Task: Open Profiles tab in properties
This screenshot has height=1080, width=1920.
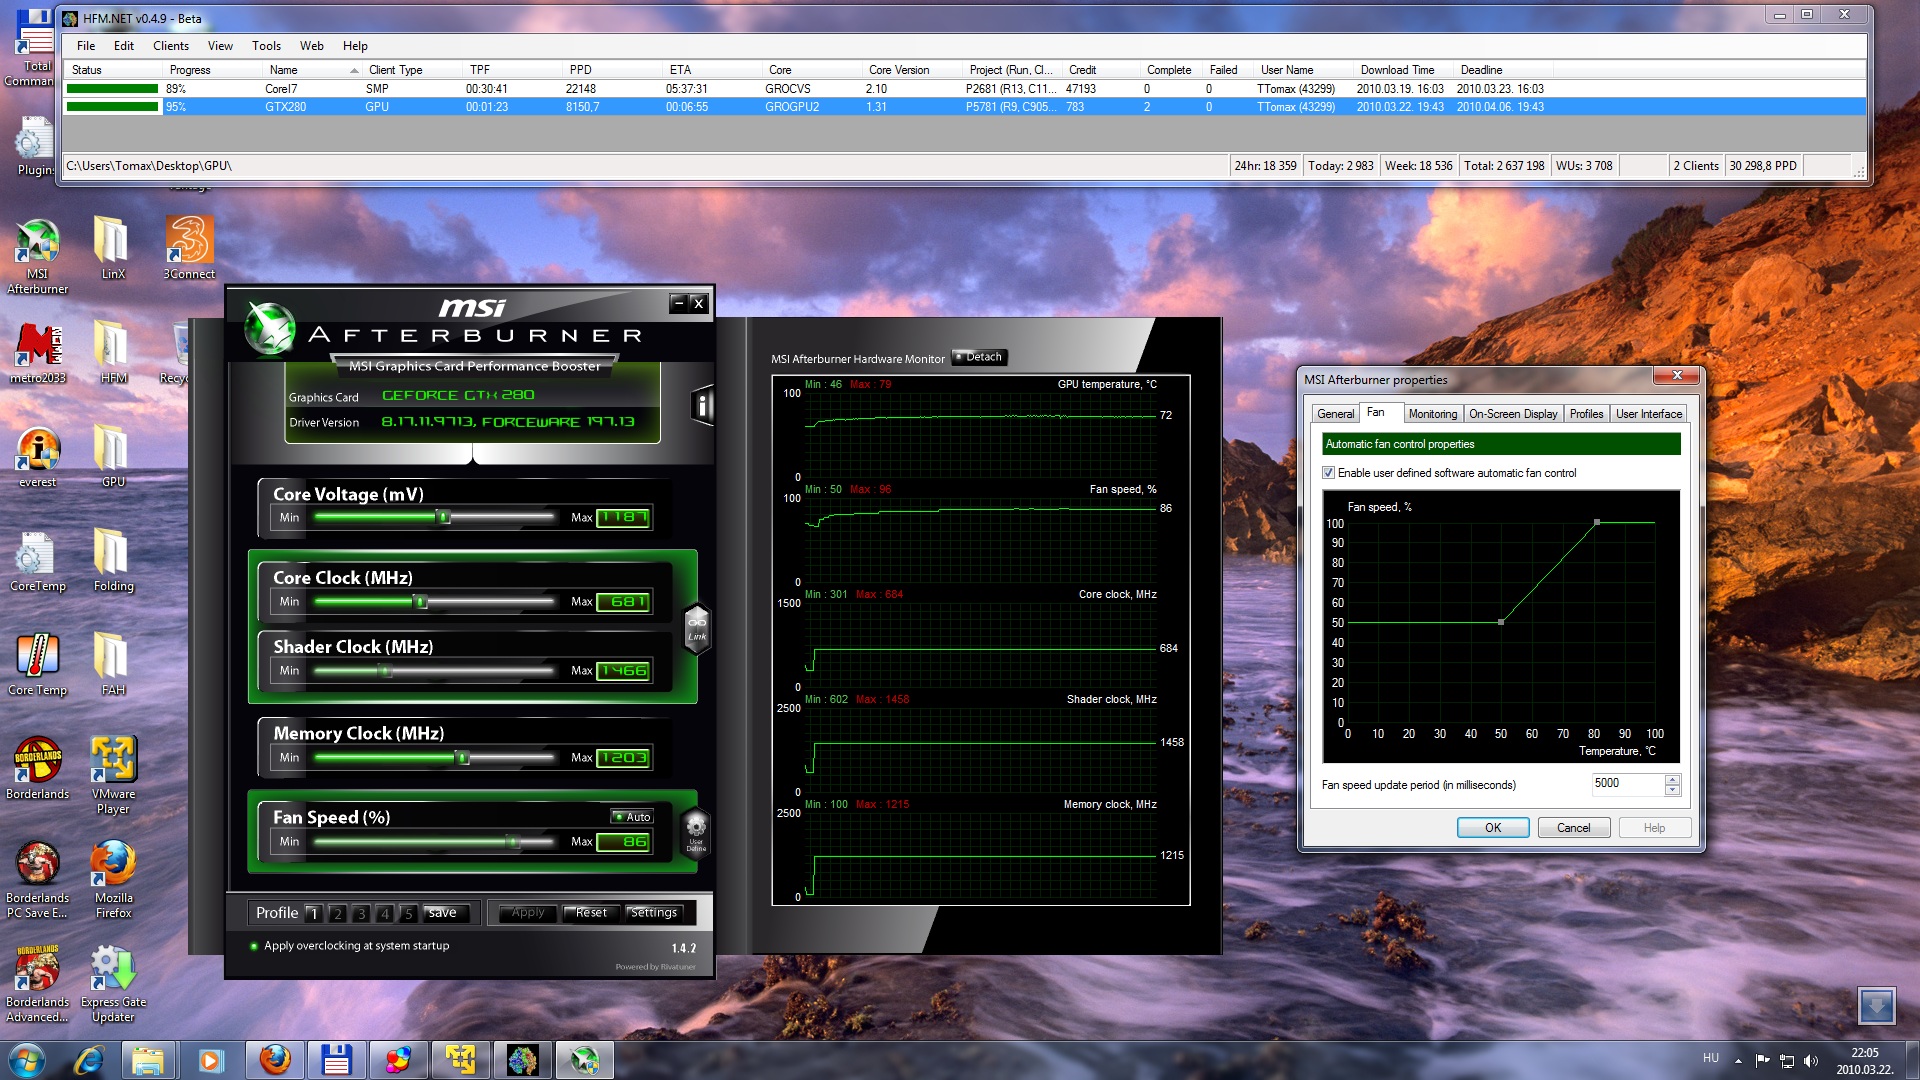Action: 1586,414
